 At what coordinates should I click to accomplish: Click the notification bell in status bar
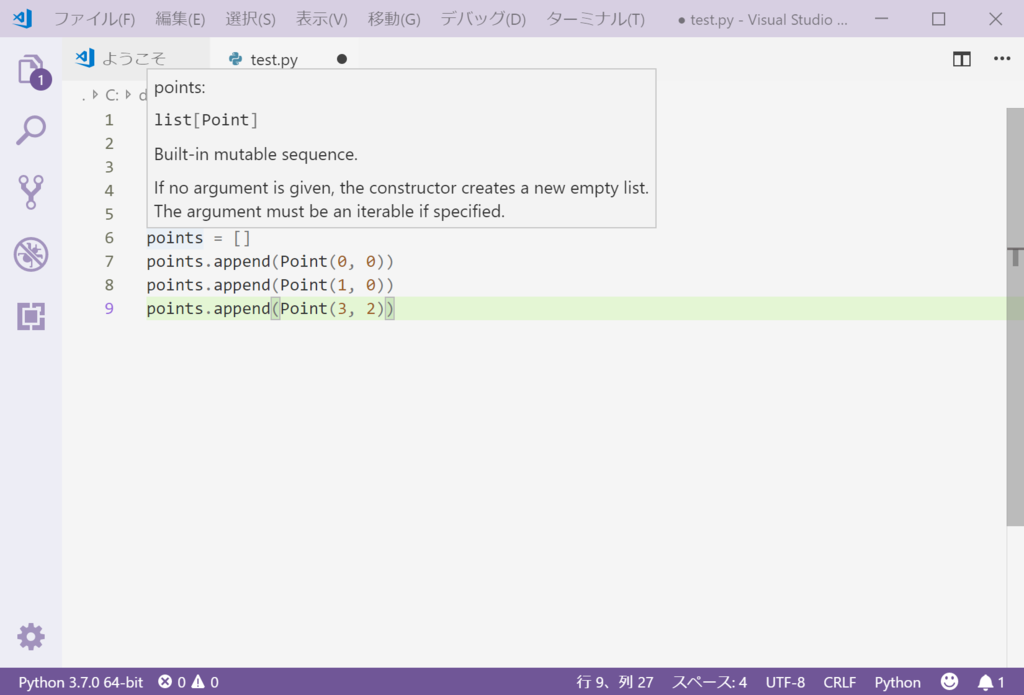pos(985,683)
